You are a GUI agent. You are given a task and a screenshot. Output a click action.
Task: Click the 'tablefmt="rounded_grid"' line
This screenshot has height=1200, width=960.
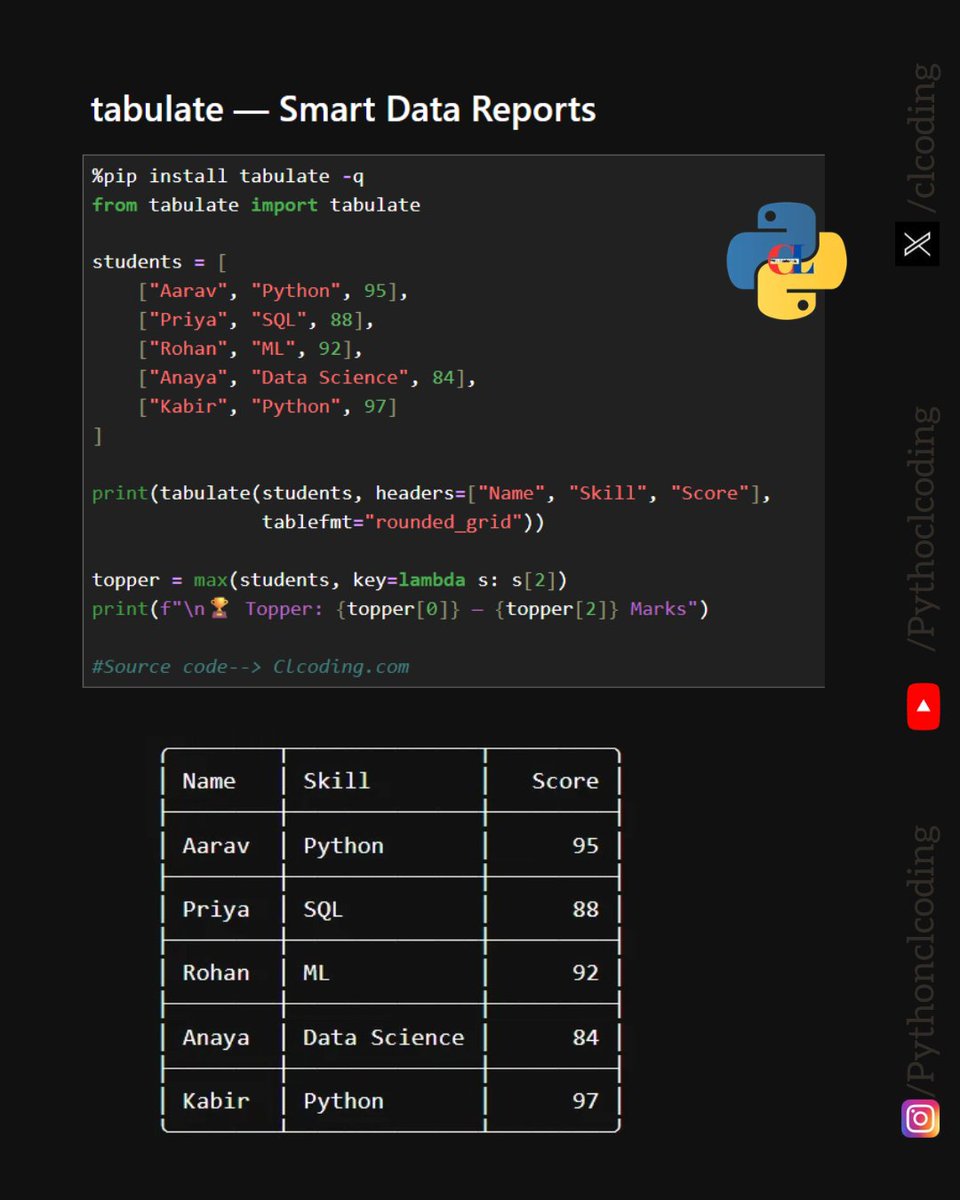tap(403, 522)
